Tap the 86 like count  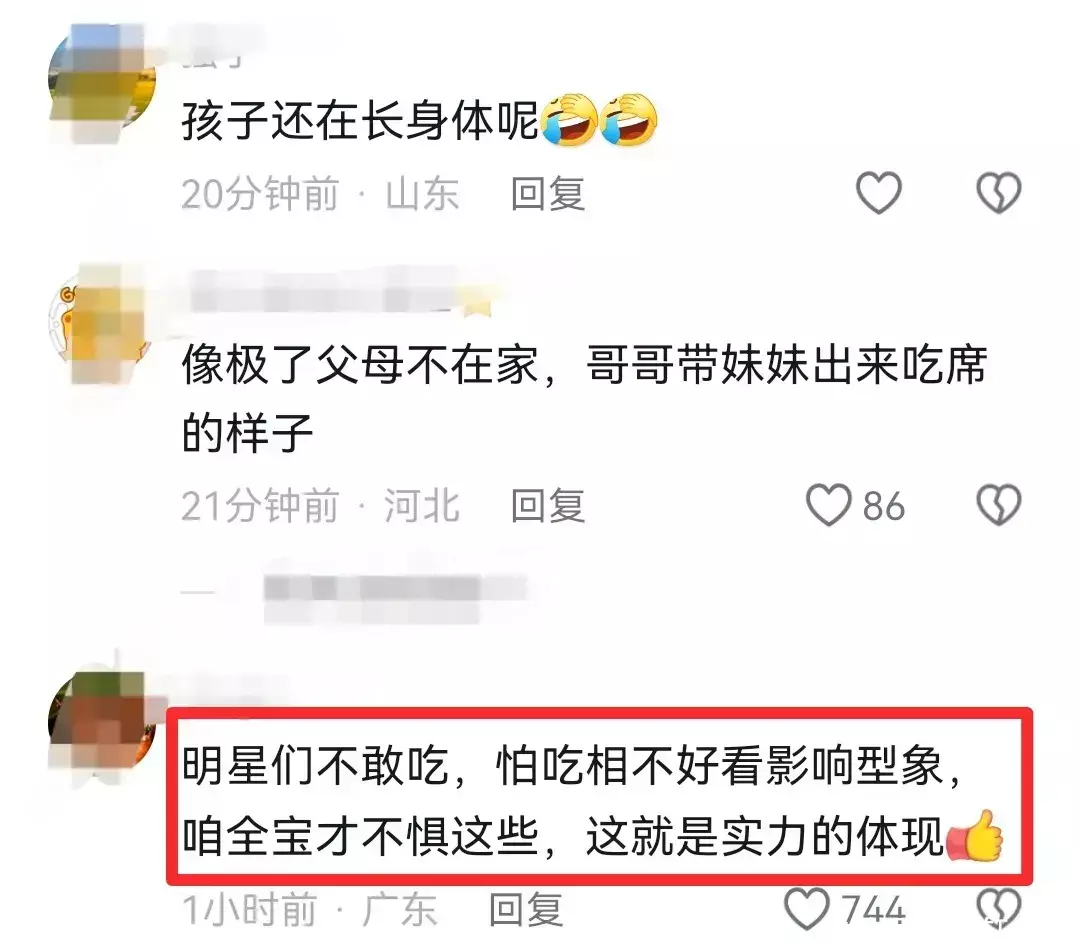tap(884, 506)
